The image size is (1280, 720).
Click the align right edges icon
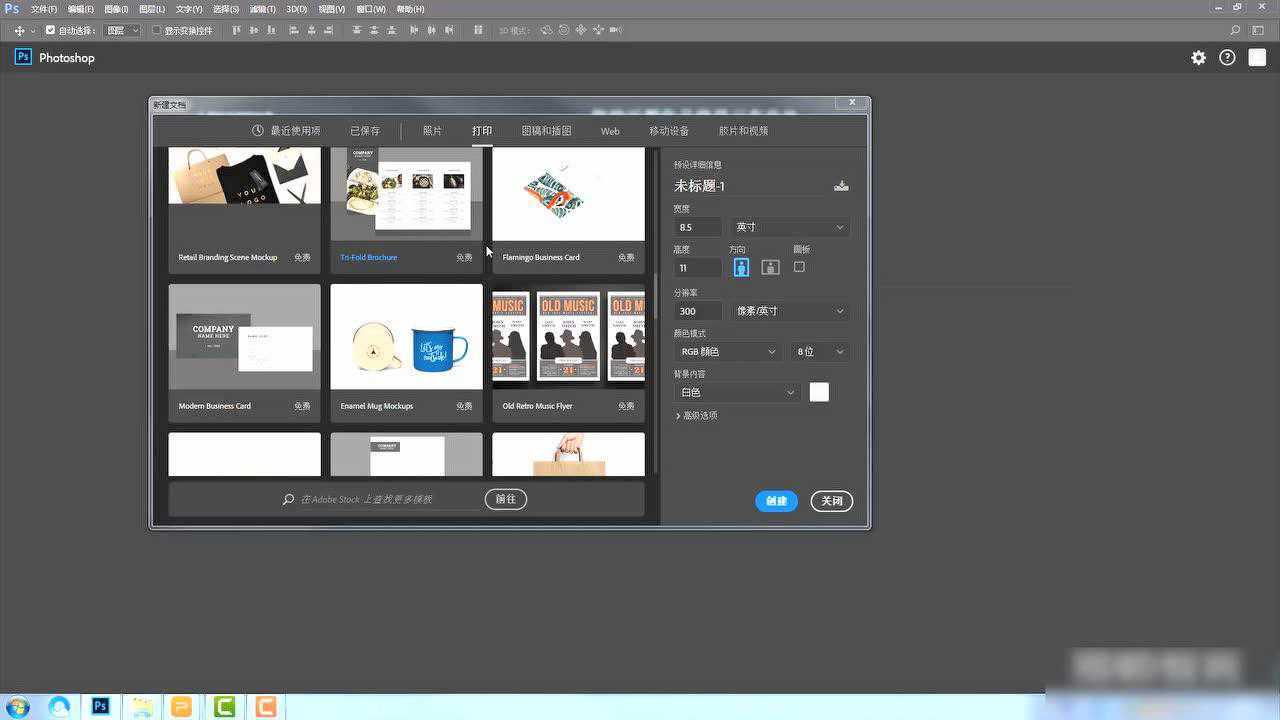coord(328,30)
